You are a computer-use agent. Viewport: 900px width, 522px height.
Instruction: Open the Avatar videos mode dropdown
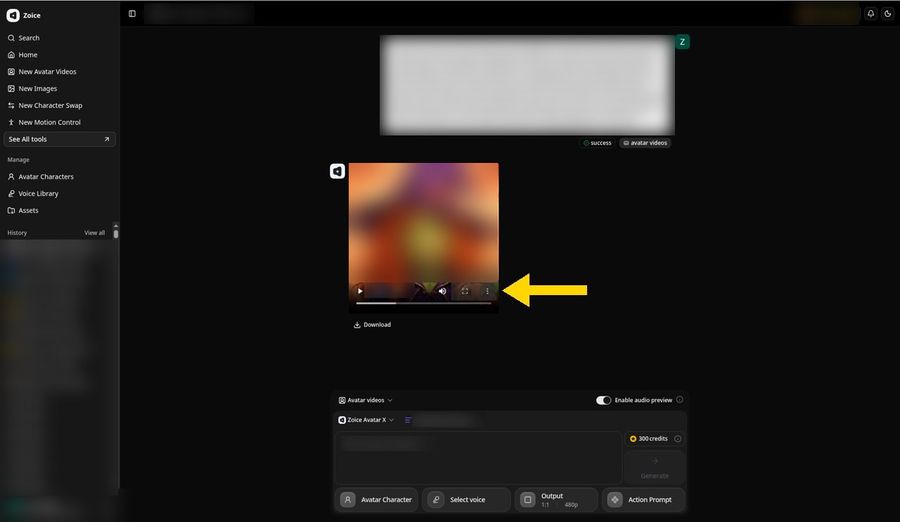coord(366,400)
